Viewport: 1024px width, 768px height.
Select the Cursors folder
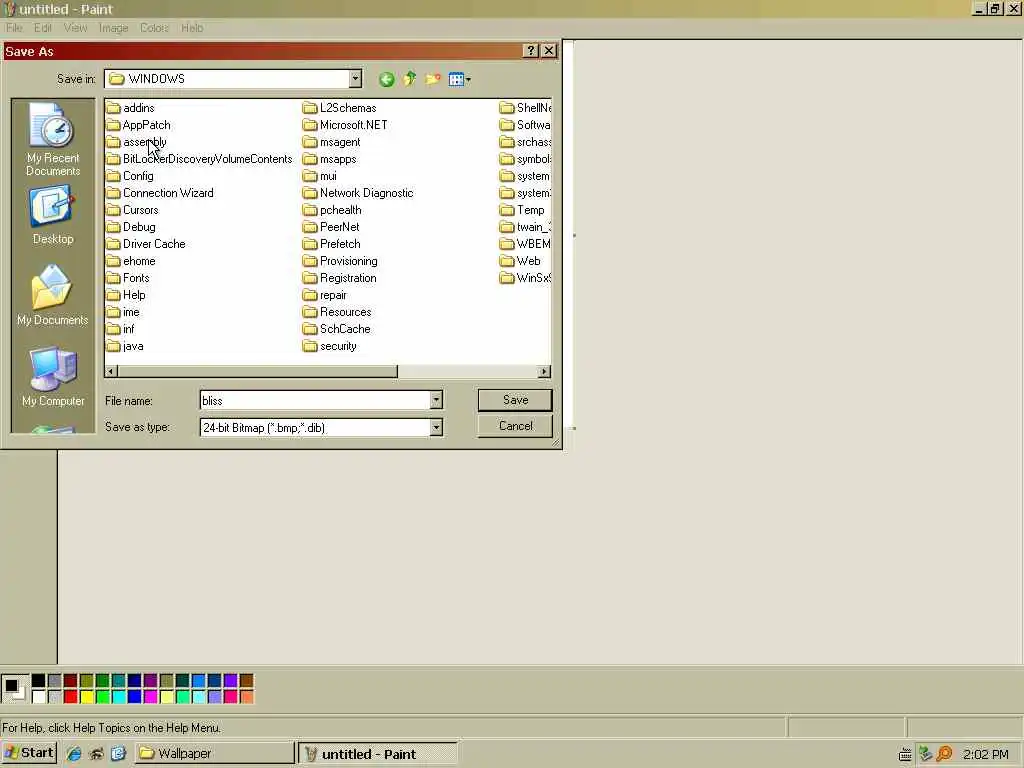point(133,210)
